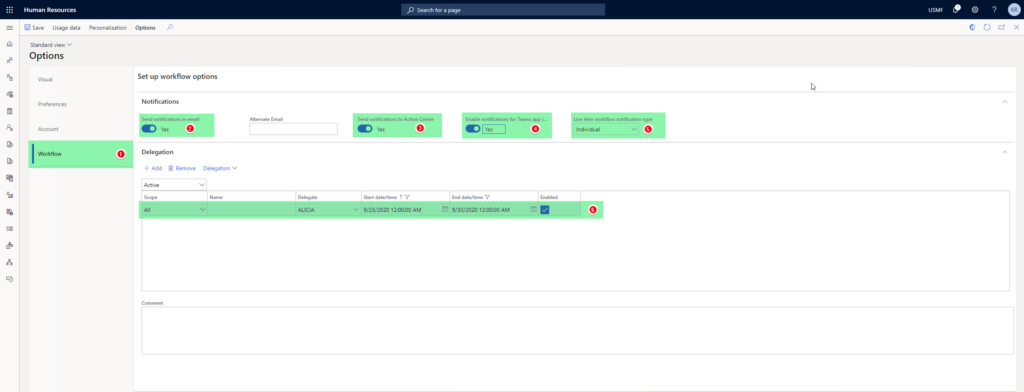1024x392 pixels.
Task: Uncheck the Enabled checkbox for ALICIA delegation
Action: pos(545,210)
